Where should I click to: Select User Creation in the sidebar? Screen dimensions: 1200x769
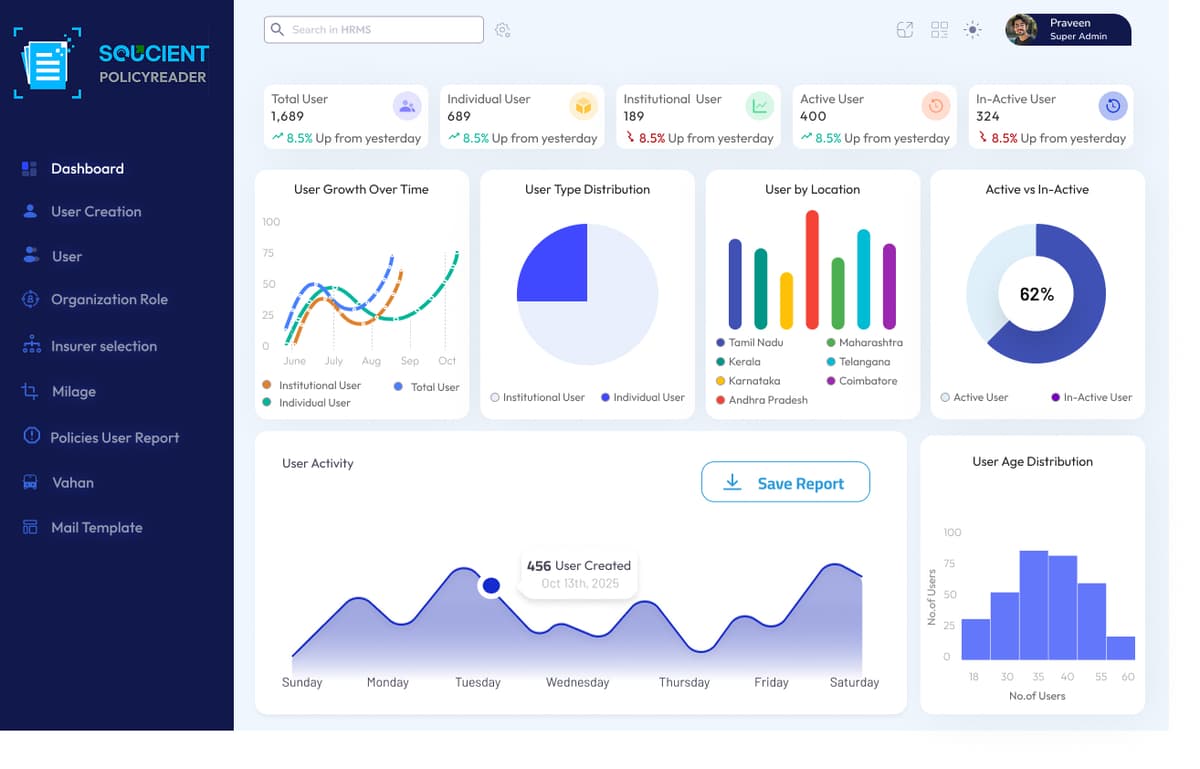pyautogui.click(x=98, y=211)
